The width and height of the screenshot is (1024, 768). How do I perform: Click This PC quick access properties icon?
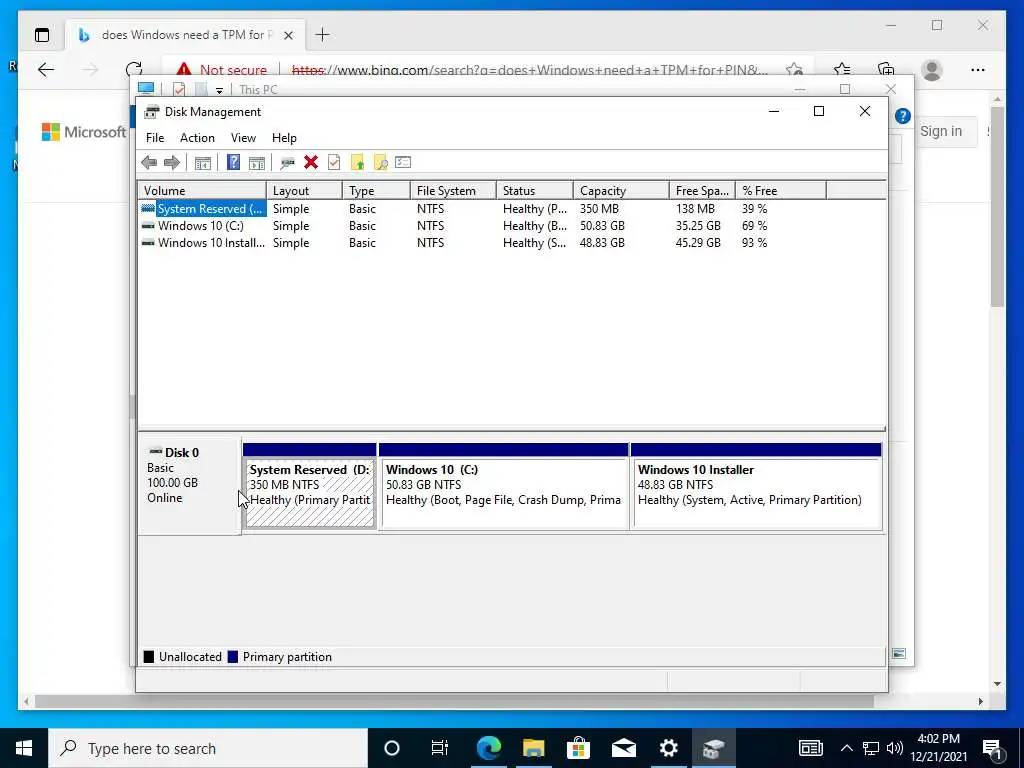coord(179,89)
